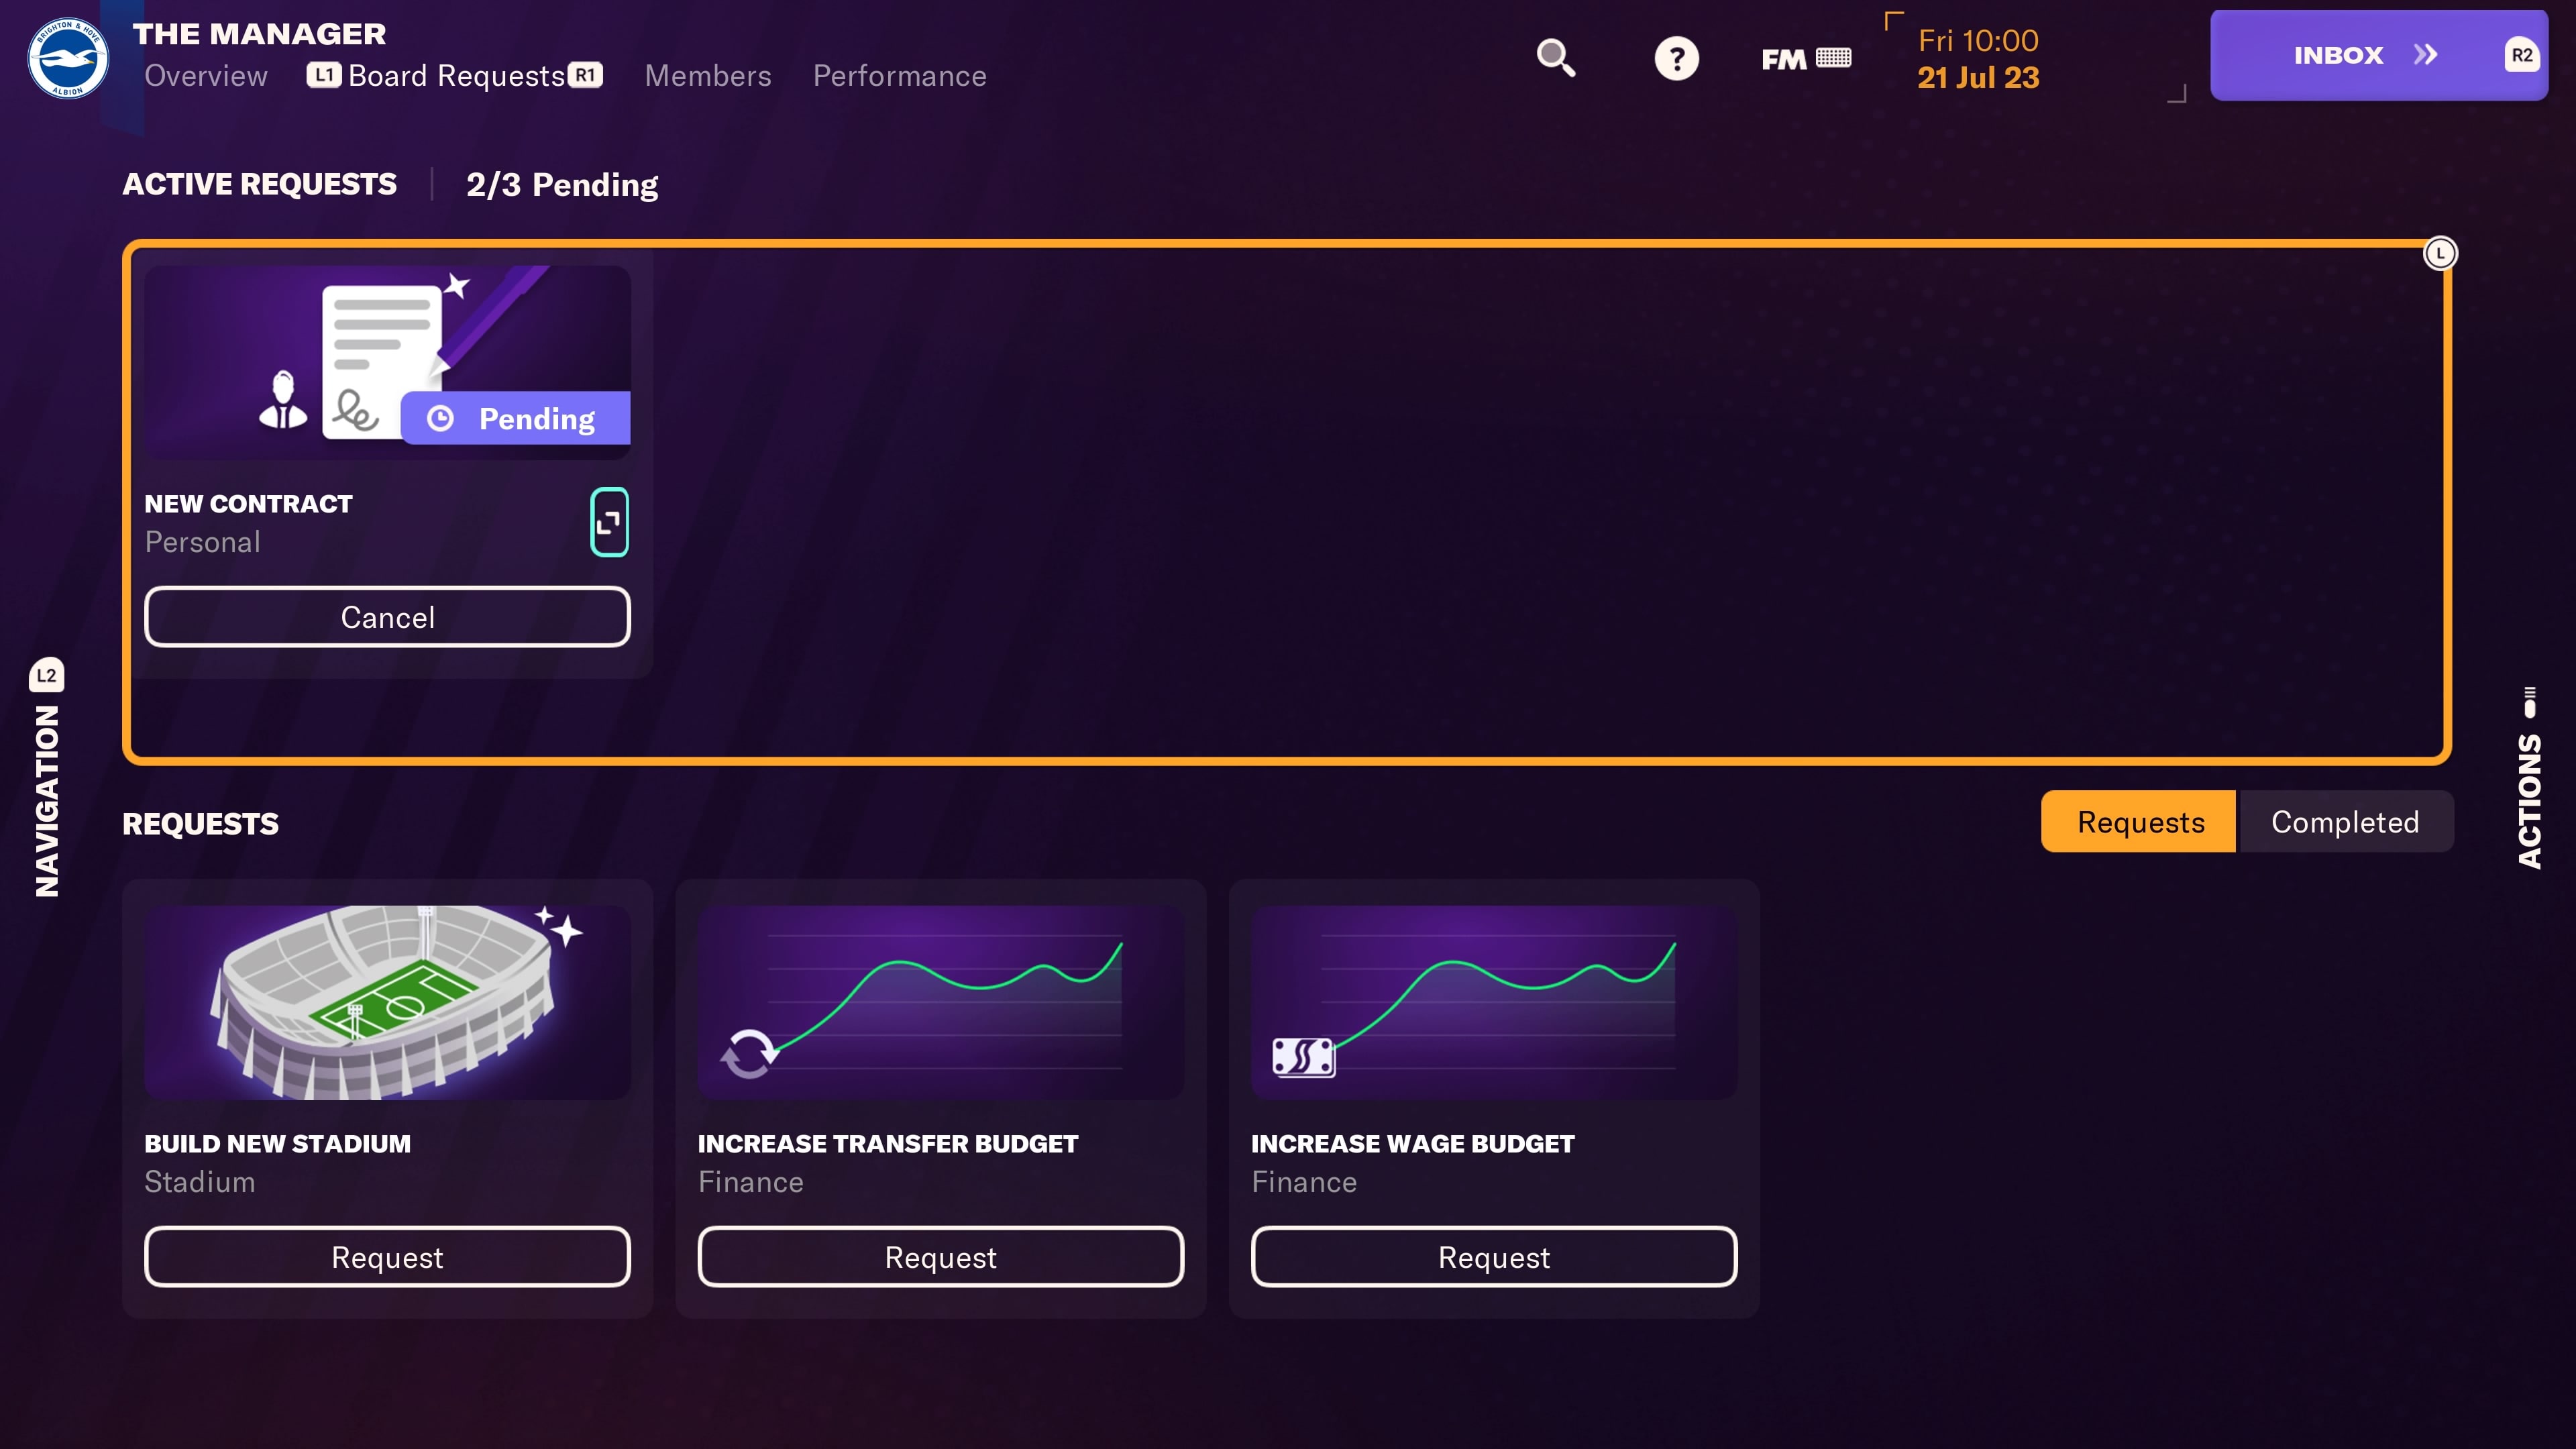Image resolution: width=2576 pixels, height=1449 pixels.
Task: Switch to the Completed requests tab
Action: point(2345,821)
